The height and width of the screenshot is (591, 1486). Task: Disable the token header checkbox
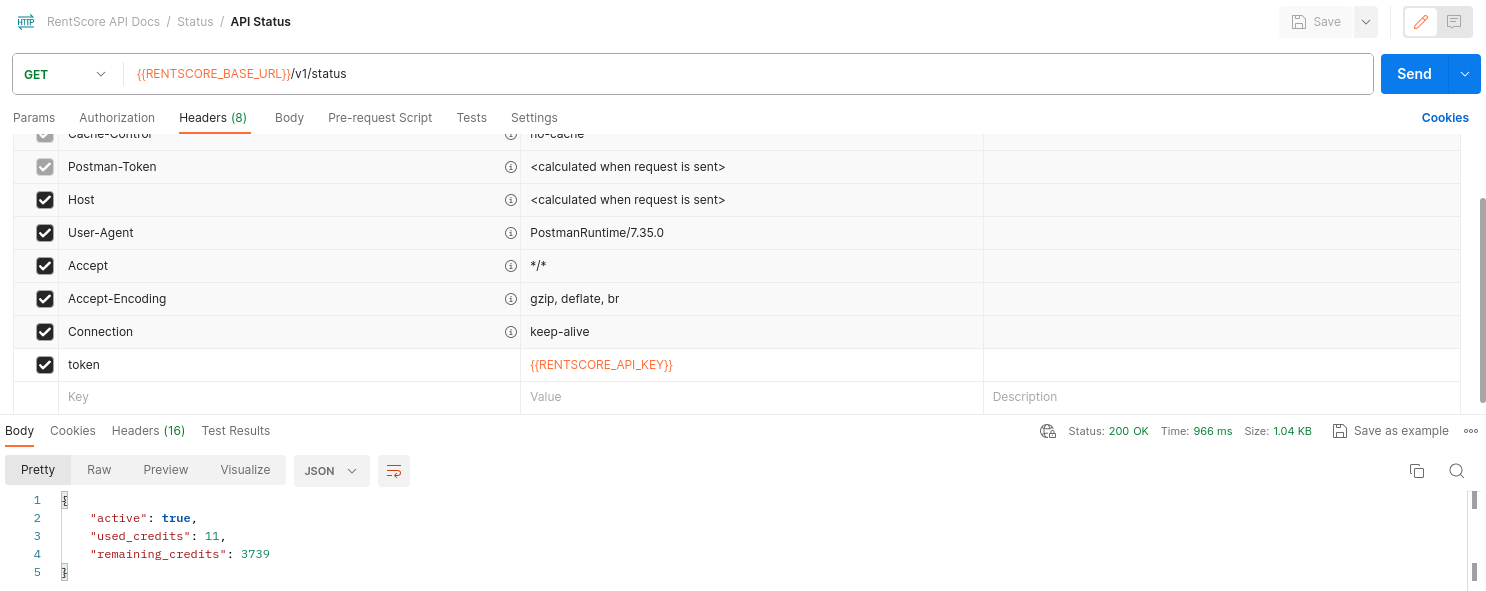(x=45, y=365)
